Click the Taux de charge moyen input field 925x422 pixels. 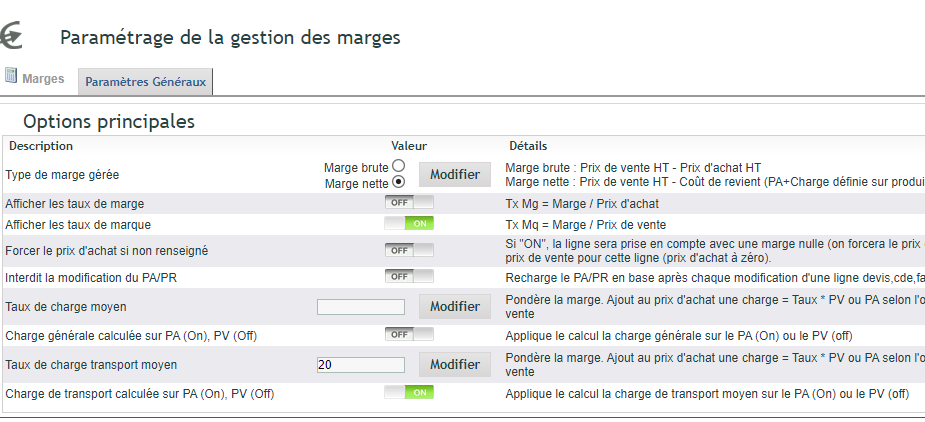point(361,307)
